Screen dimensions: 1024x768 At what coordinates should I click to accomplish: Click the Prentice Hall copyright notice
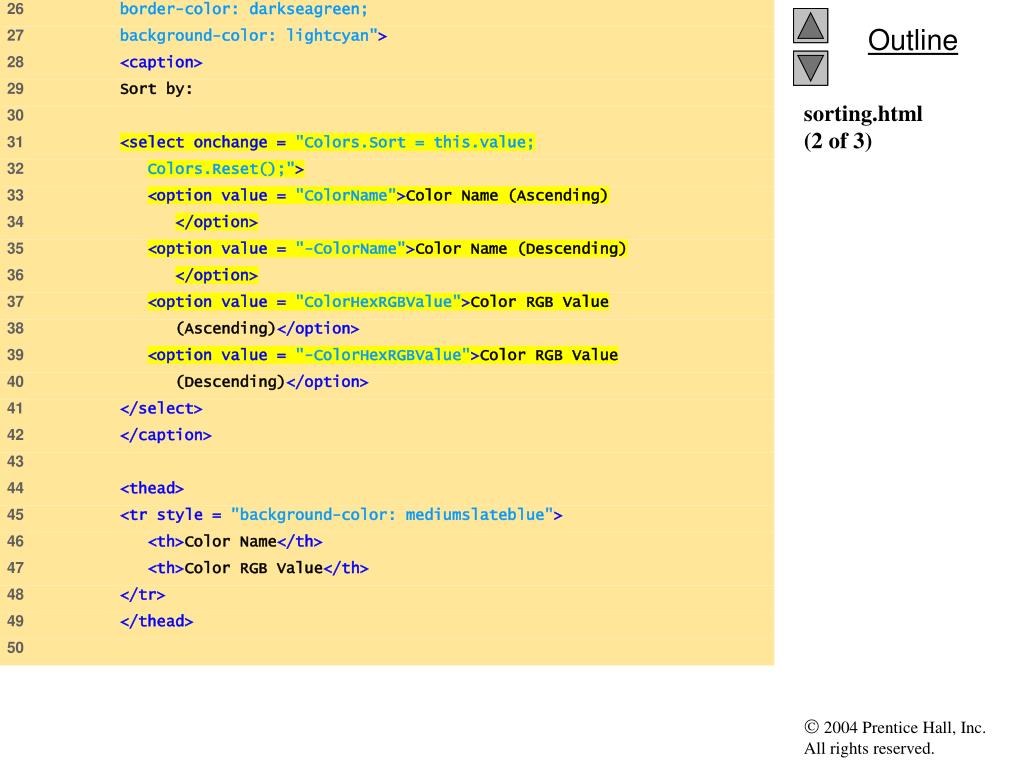click(x=894, y=738)
